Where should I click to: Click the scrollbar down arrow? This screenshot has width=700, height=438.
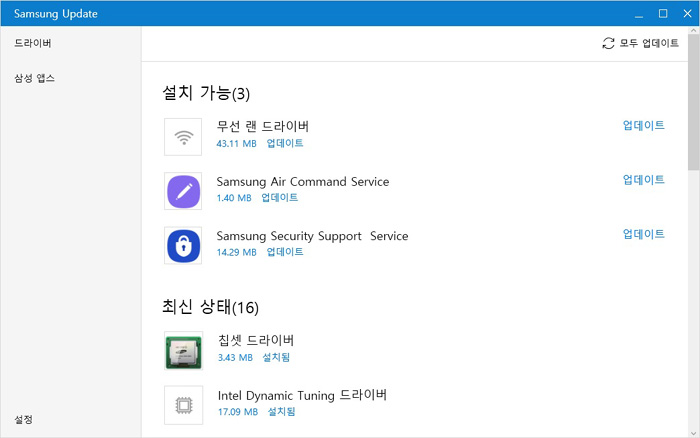click(693, 433)
